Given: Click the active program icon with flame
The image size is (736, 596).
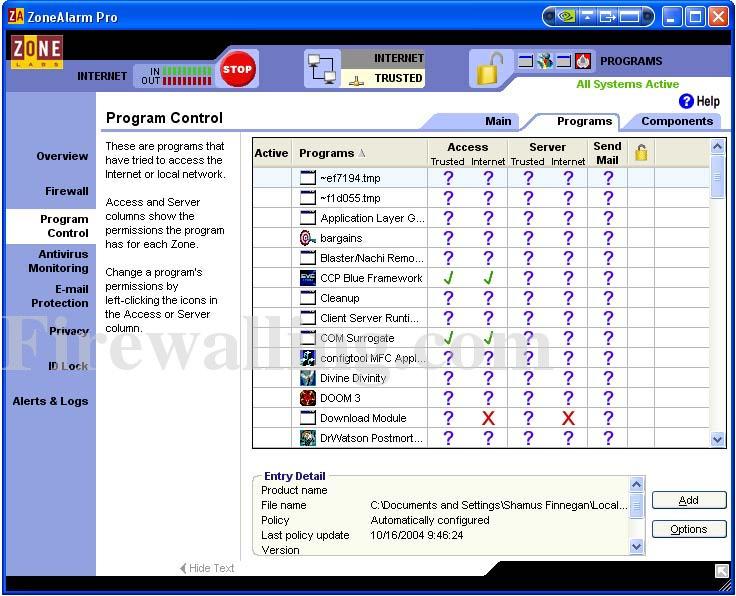Looking at the screenshot, I should [583, 61].
